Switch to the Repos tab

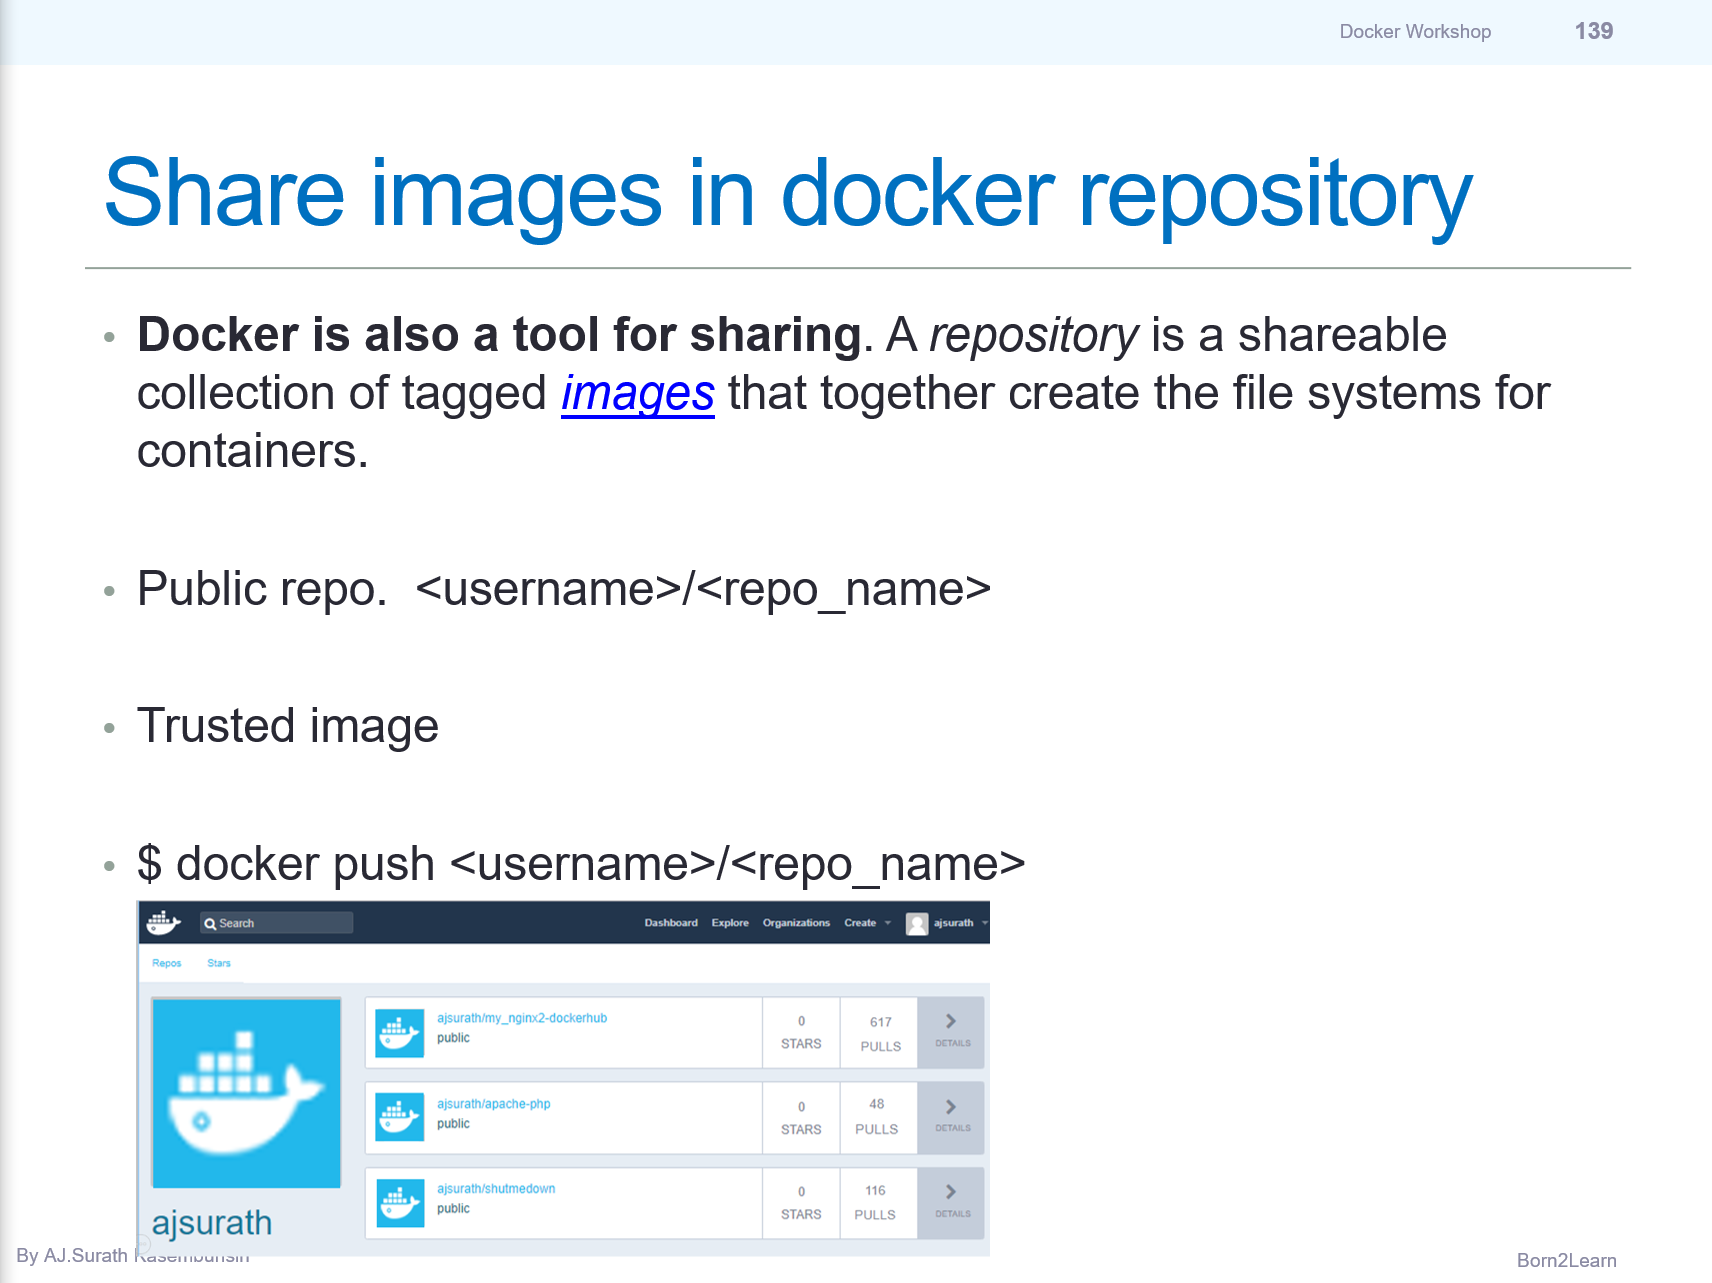click(x=167, y=963)
